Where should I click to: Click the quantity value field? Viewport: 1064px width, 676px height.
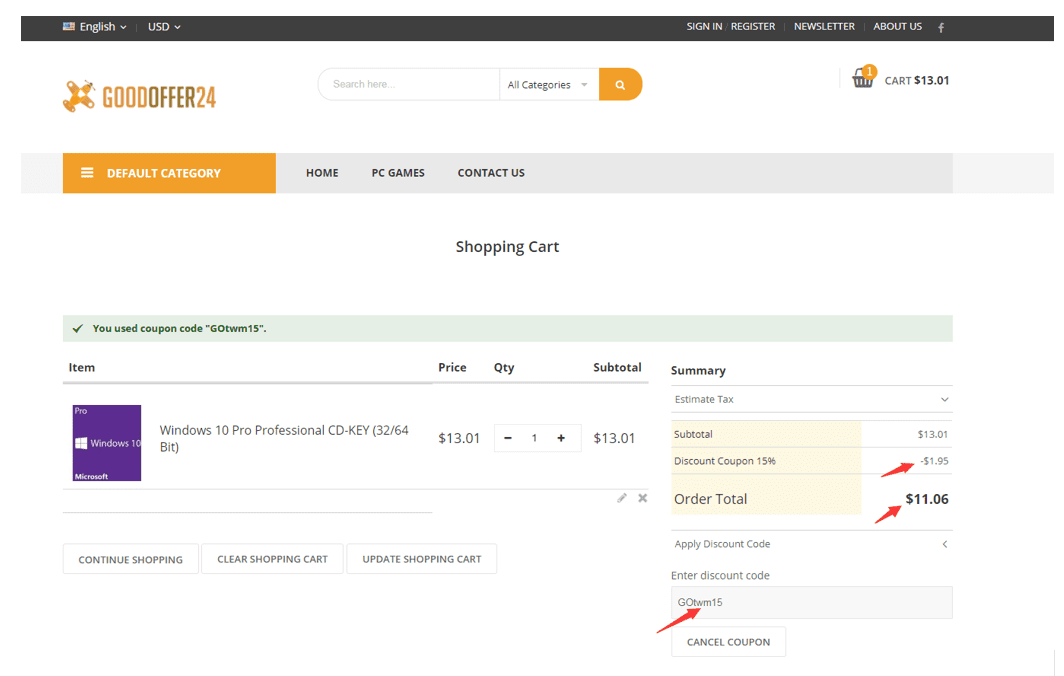pos(534,438)
